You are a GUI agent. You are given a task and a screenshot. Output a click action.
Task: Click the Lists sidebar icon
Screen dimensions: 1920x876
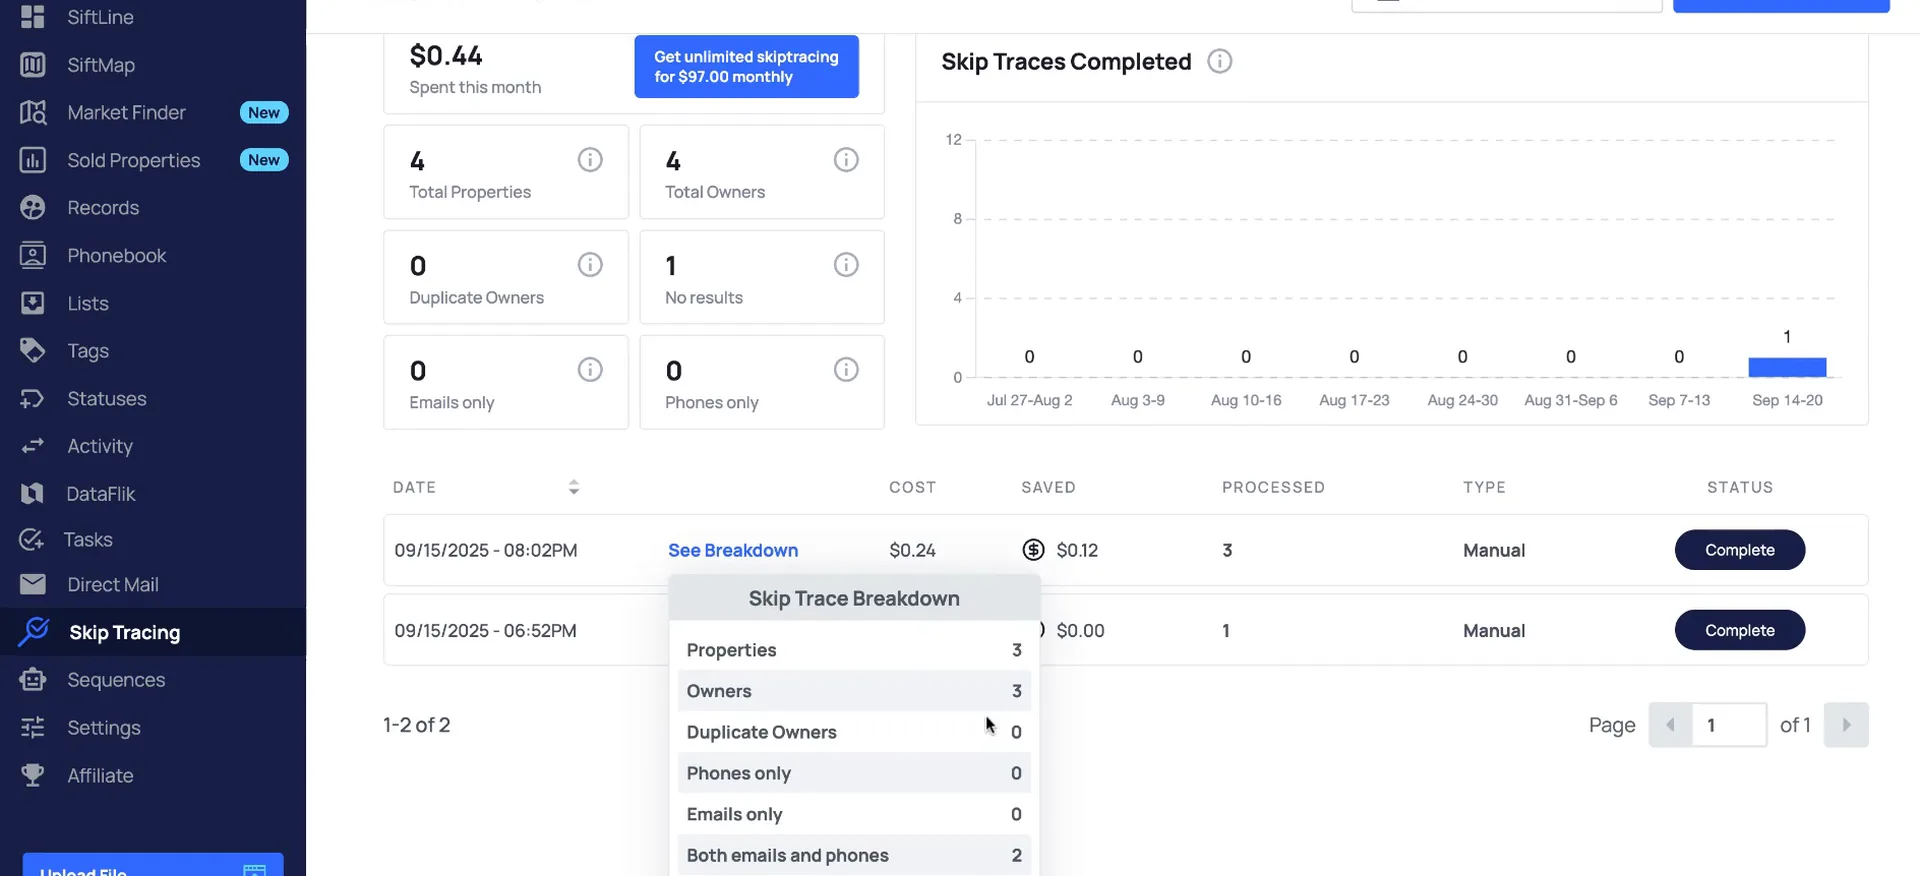(x=33, y=303)
